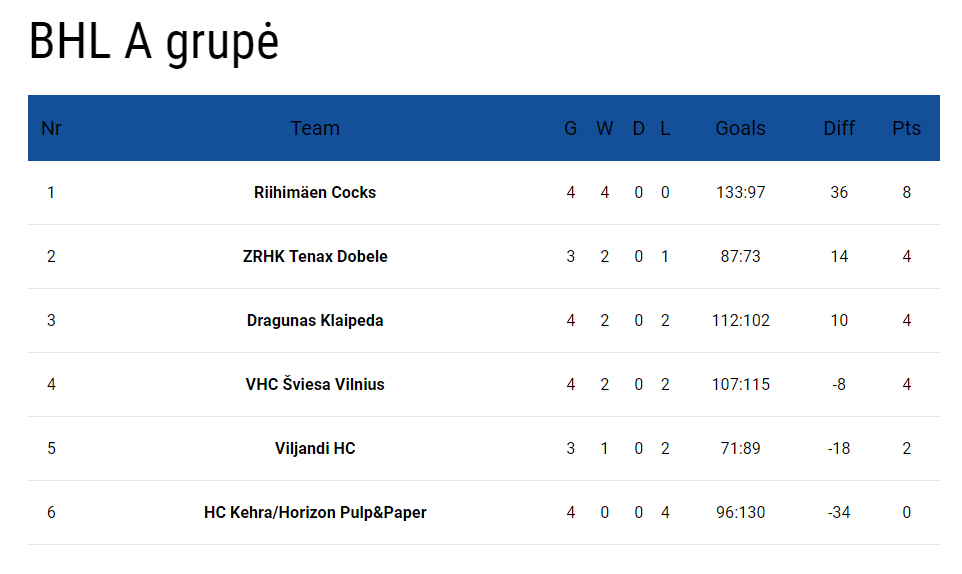This screenshot has height=574, width=962.
Task: Click the 133:97 goals cell
Action: 740,192
